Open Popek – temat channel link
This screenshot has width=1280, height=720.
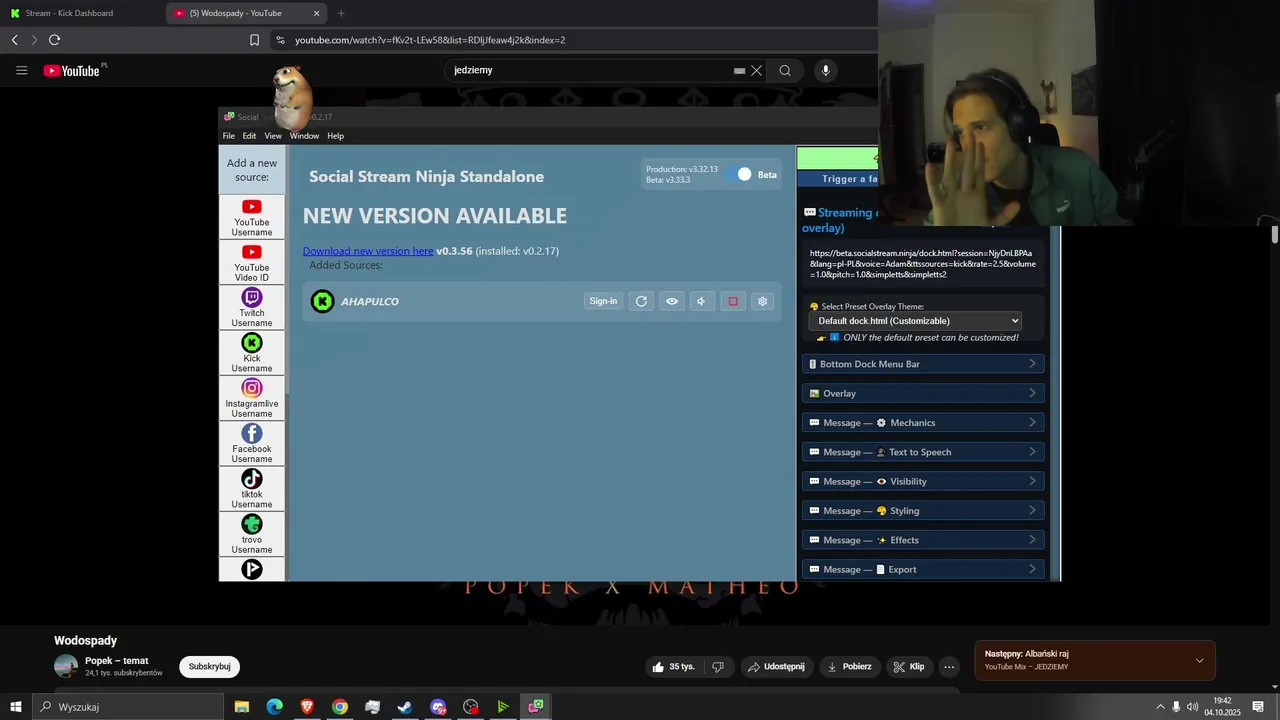[x=117, y=661]
